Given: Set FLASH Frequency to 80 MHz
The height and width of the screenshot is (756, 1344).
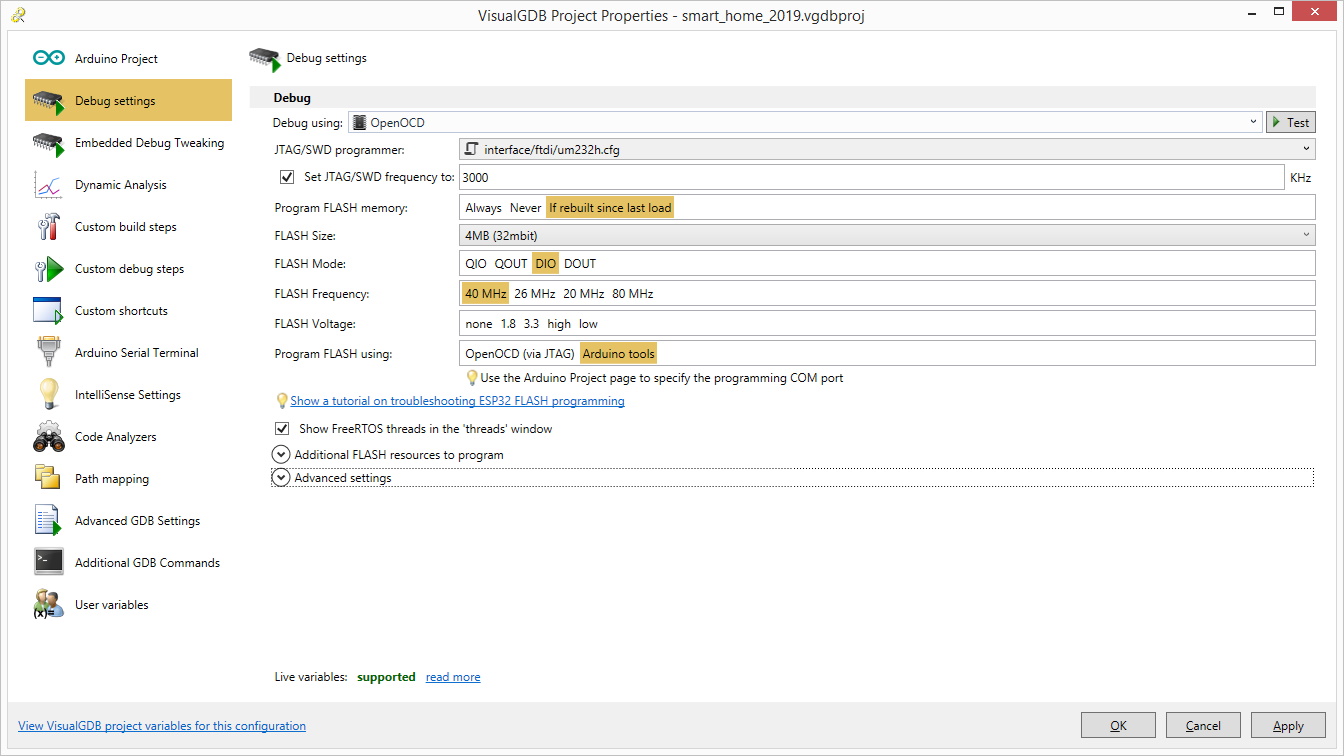Looking at the screenshot, I should (x=633, y=294).
